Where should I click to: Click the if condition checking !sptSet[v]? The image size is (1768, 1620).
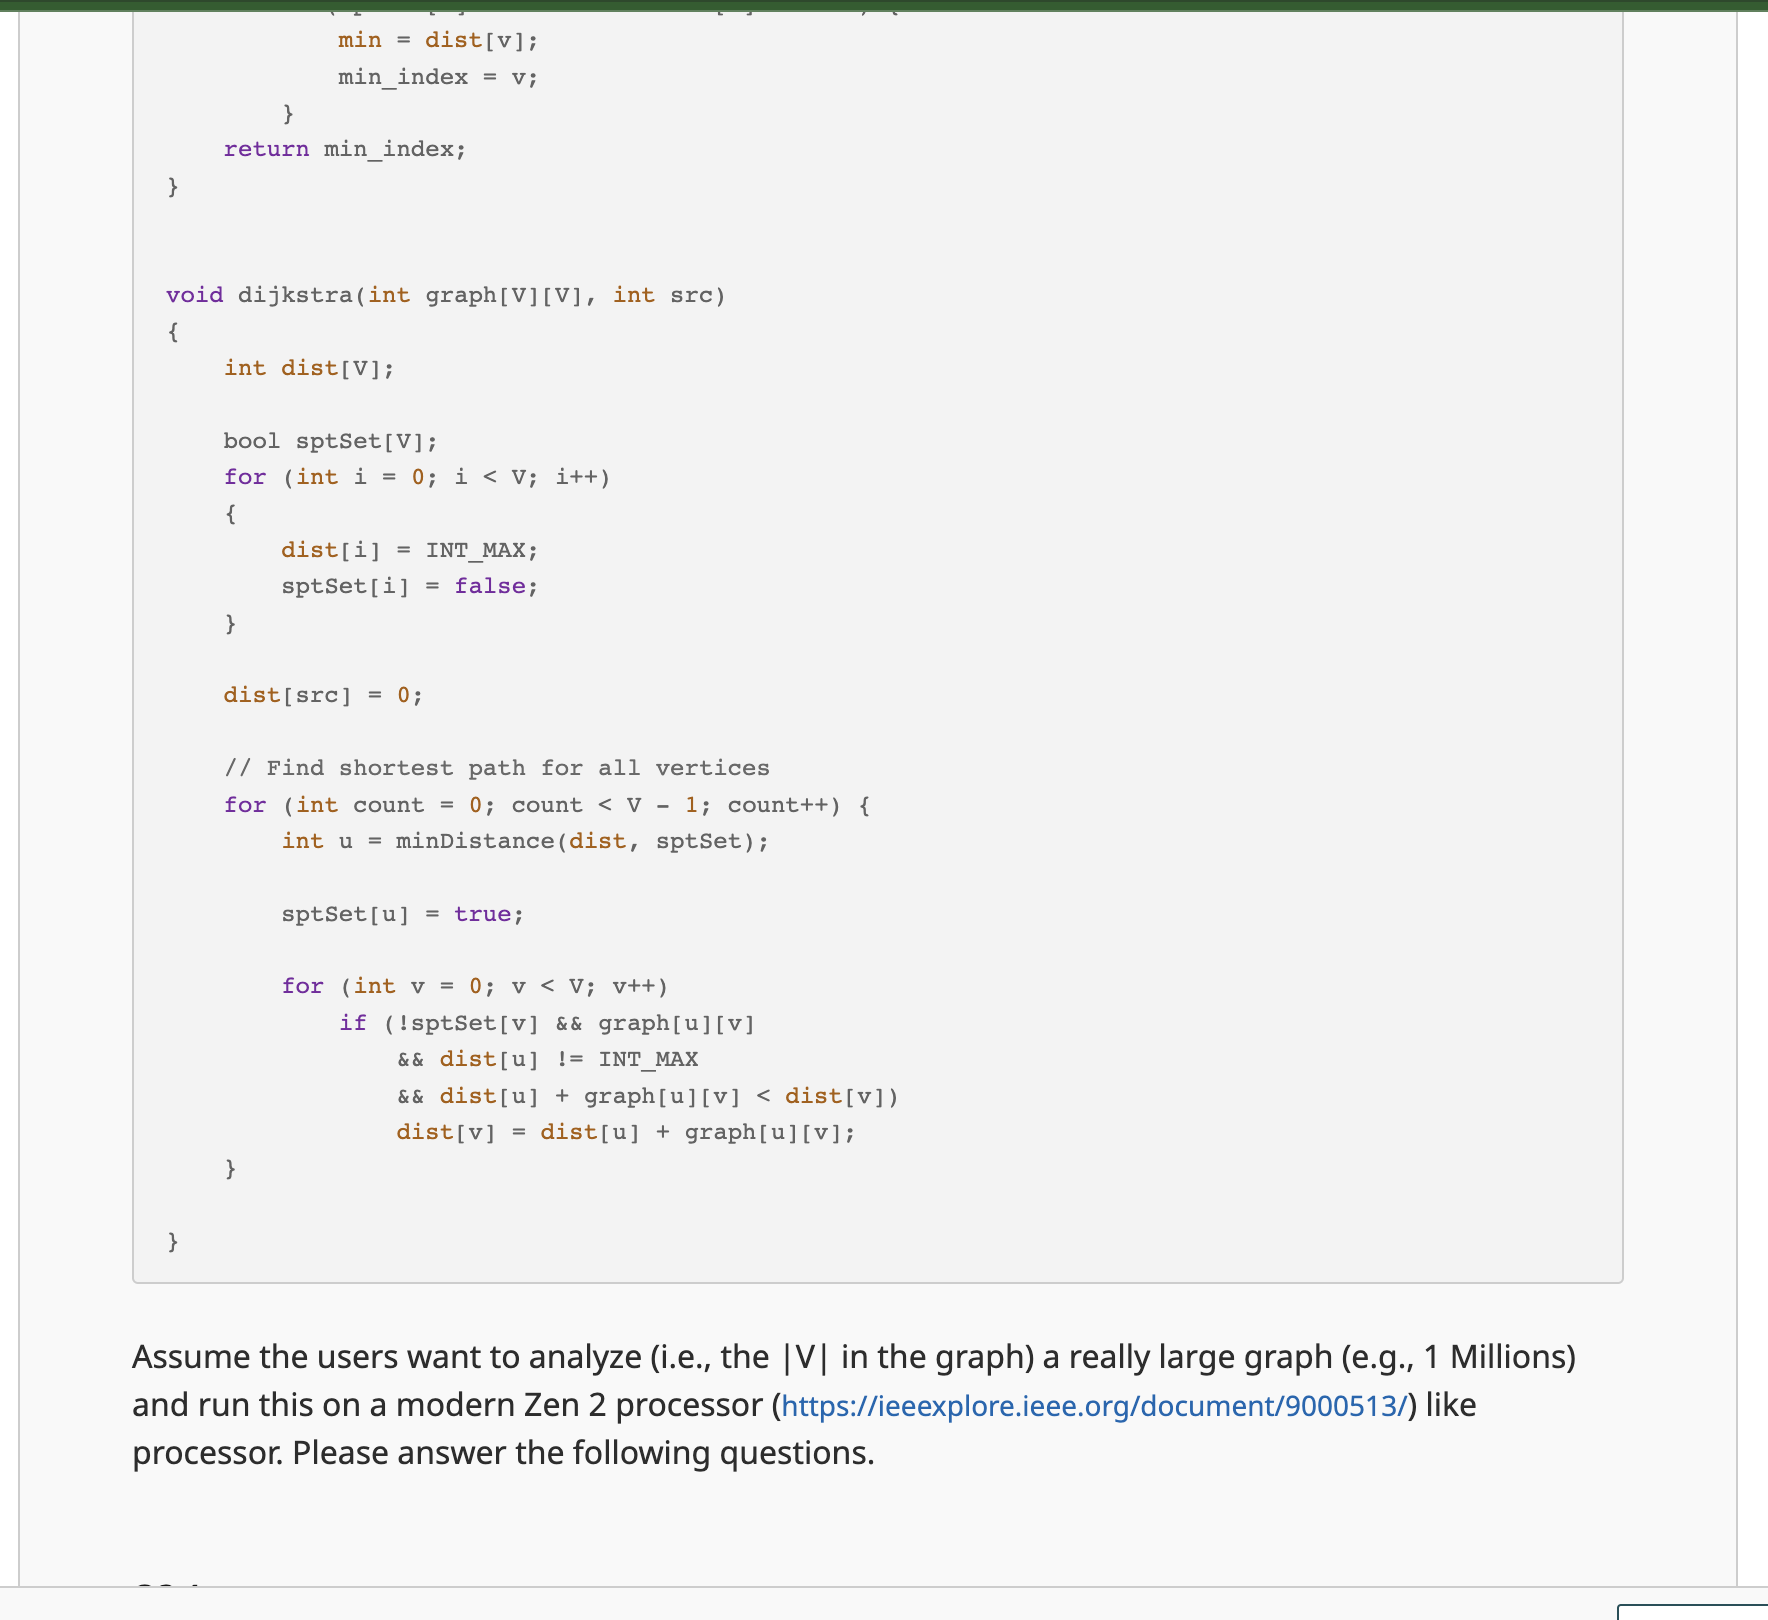[x=546, y=1022]
